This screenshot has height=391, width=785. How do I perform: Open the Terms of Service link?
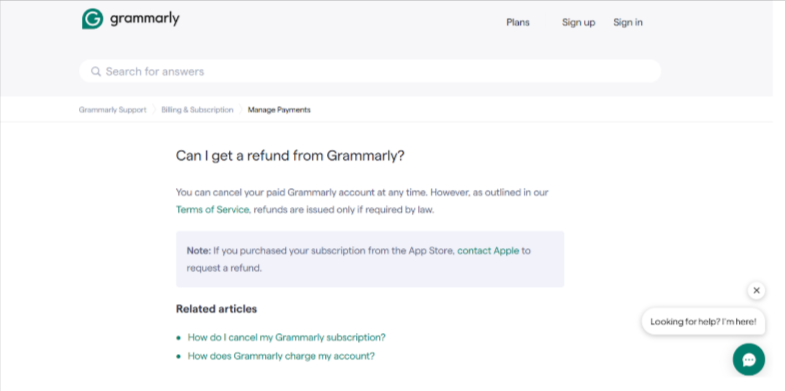tap(212, 210)
